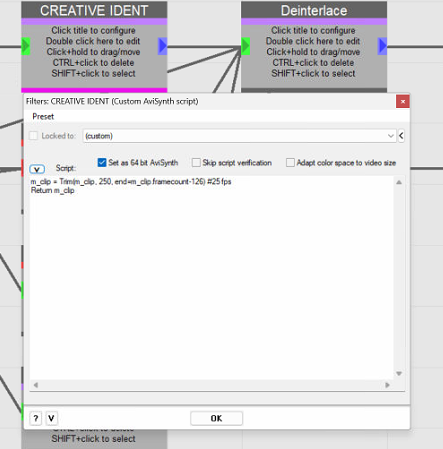Click the 'Return m_clip' script line
The width and height of the screenshot is (443, 449).
[x=52, y=190]
